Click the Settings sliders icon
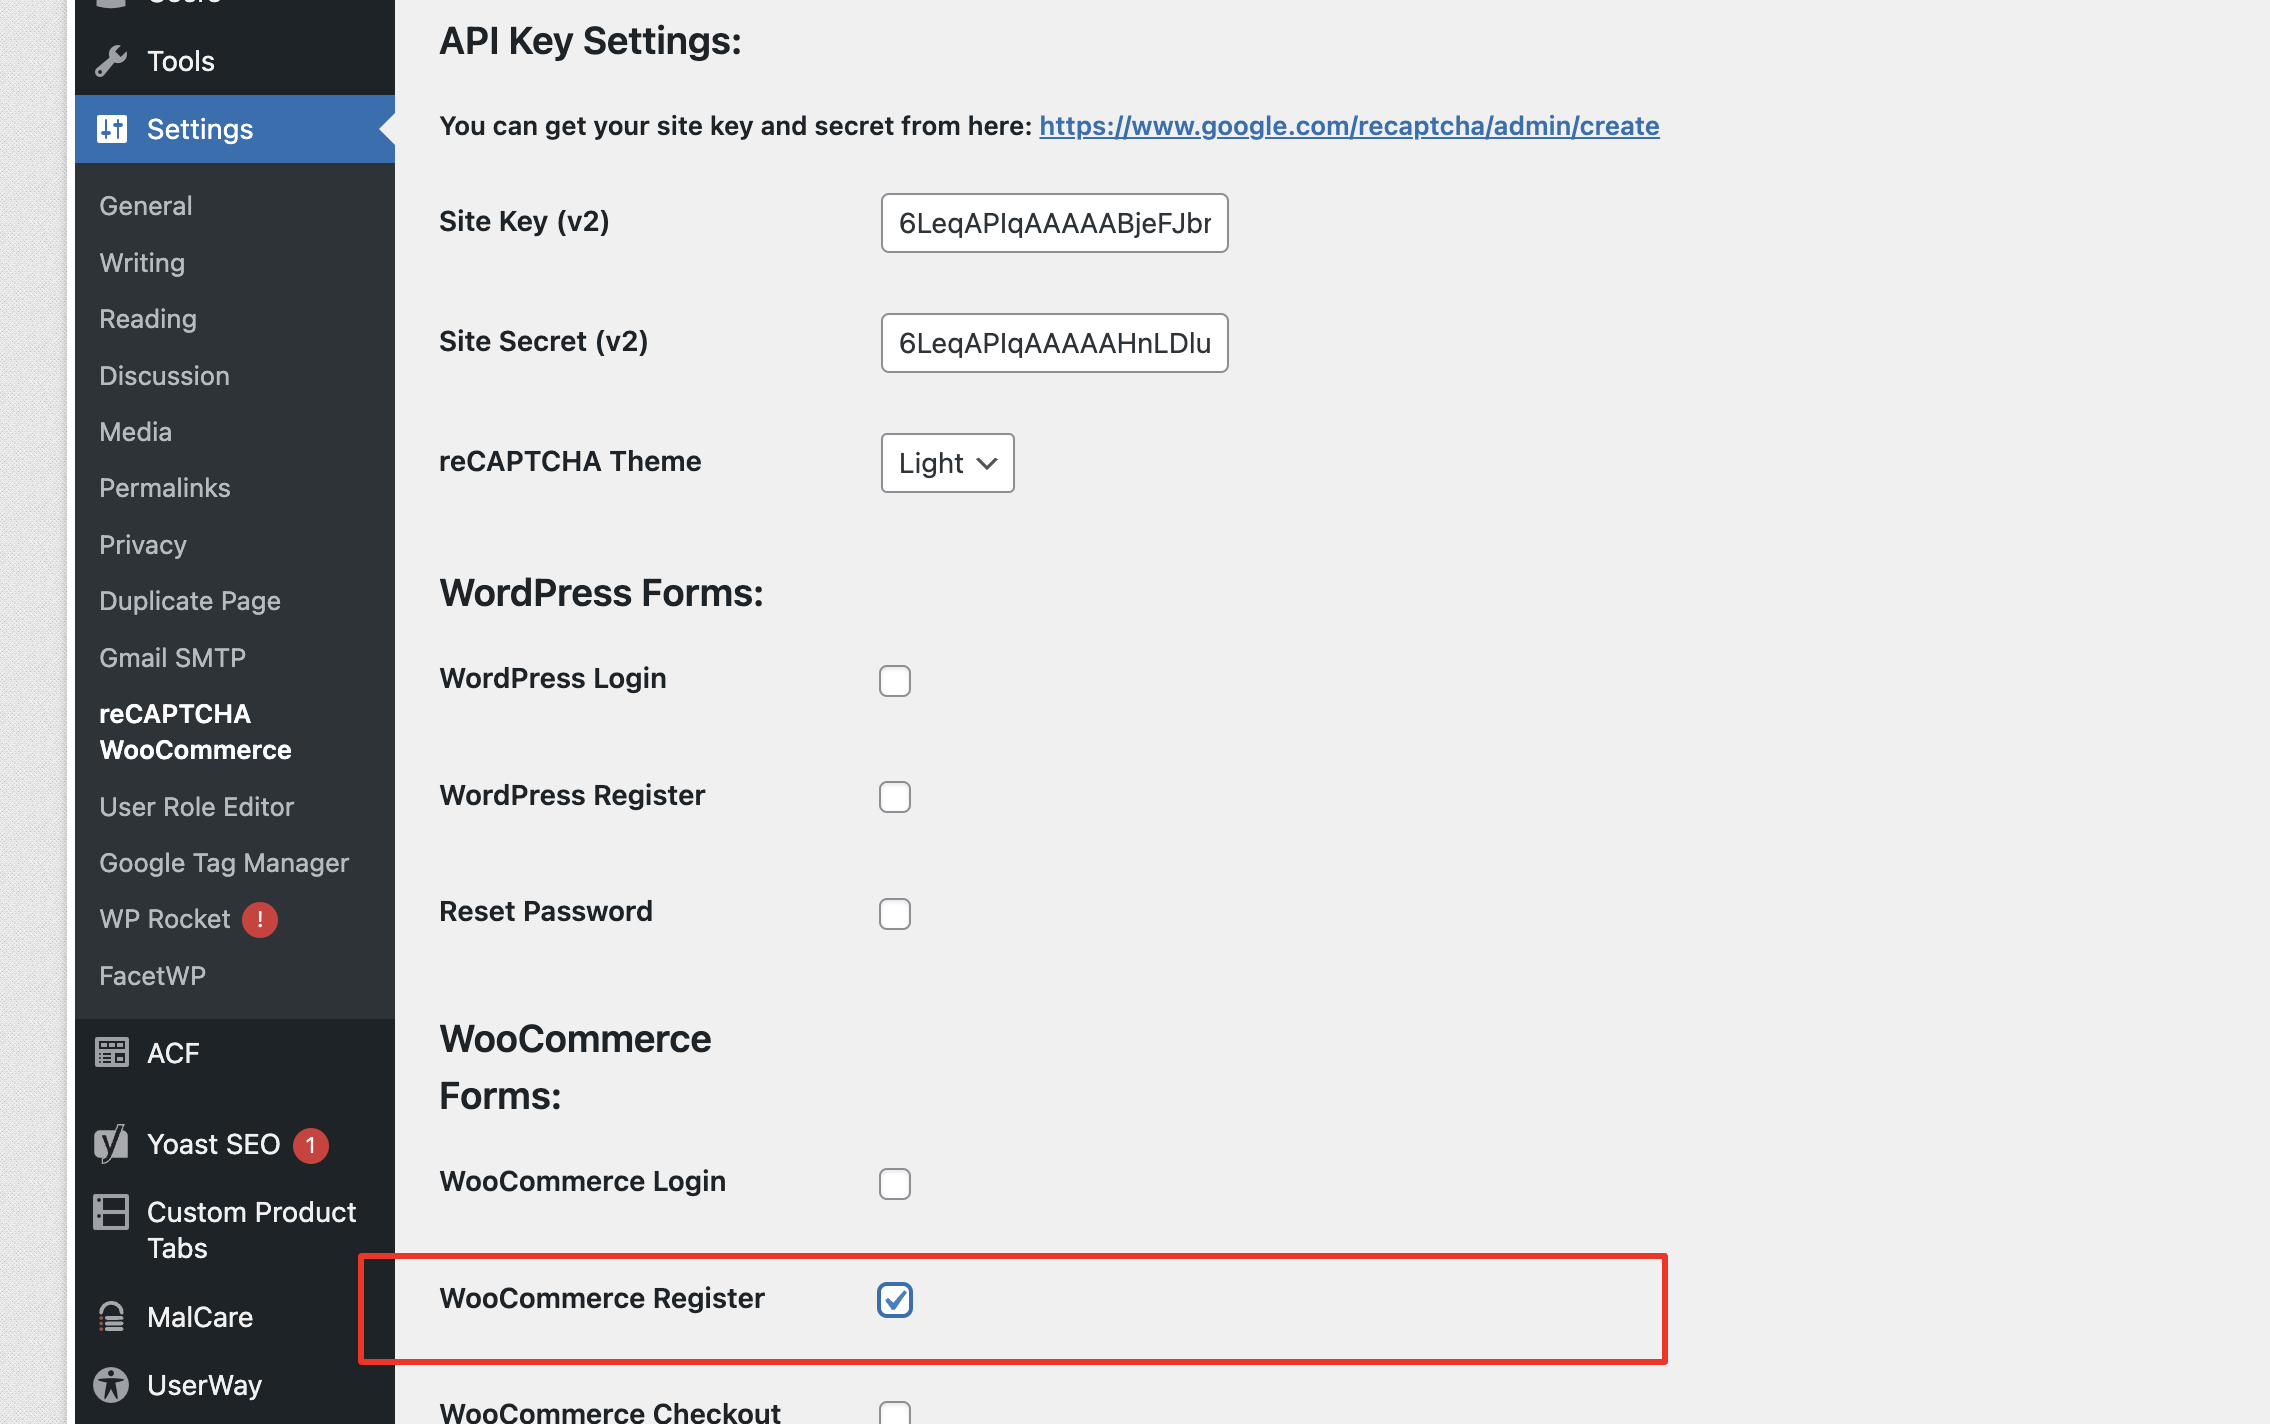Image resolution: width=2270 pixels, height=1424 pixels. click(x=112, y=129)
